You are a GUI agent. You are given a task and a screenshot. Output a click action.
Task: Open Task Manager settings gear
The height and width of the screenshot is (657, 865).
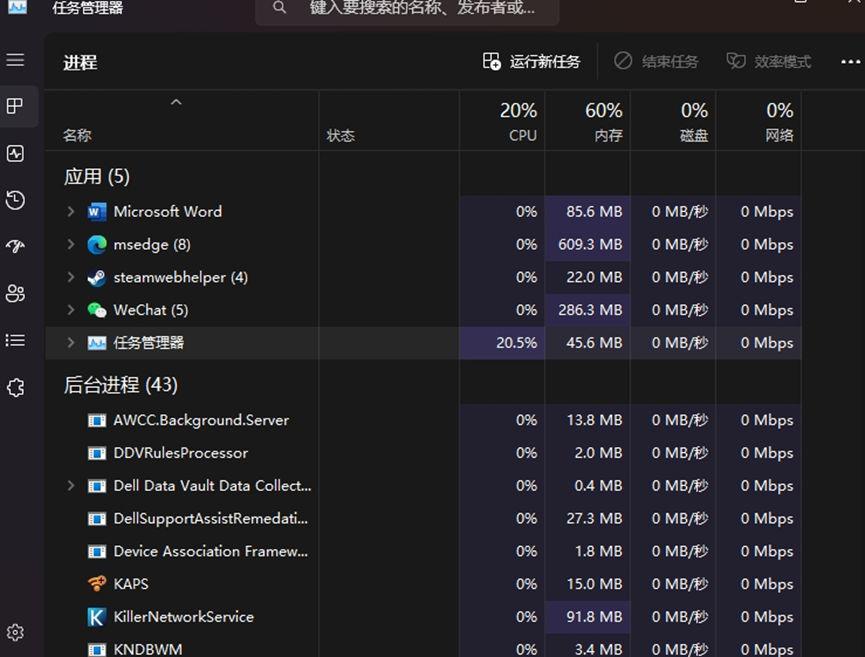pos(15,632)
